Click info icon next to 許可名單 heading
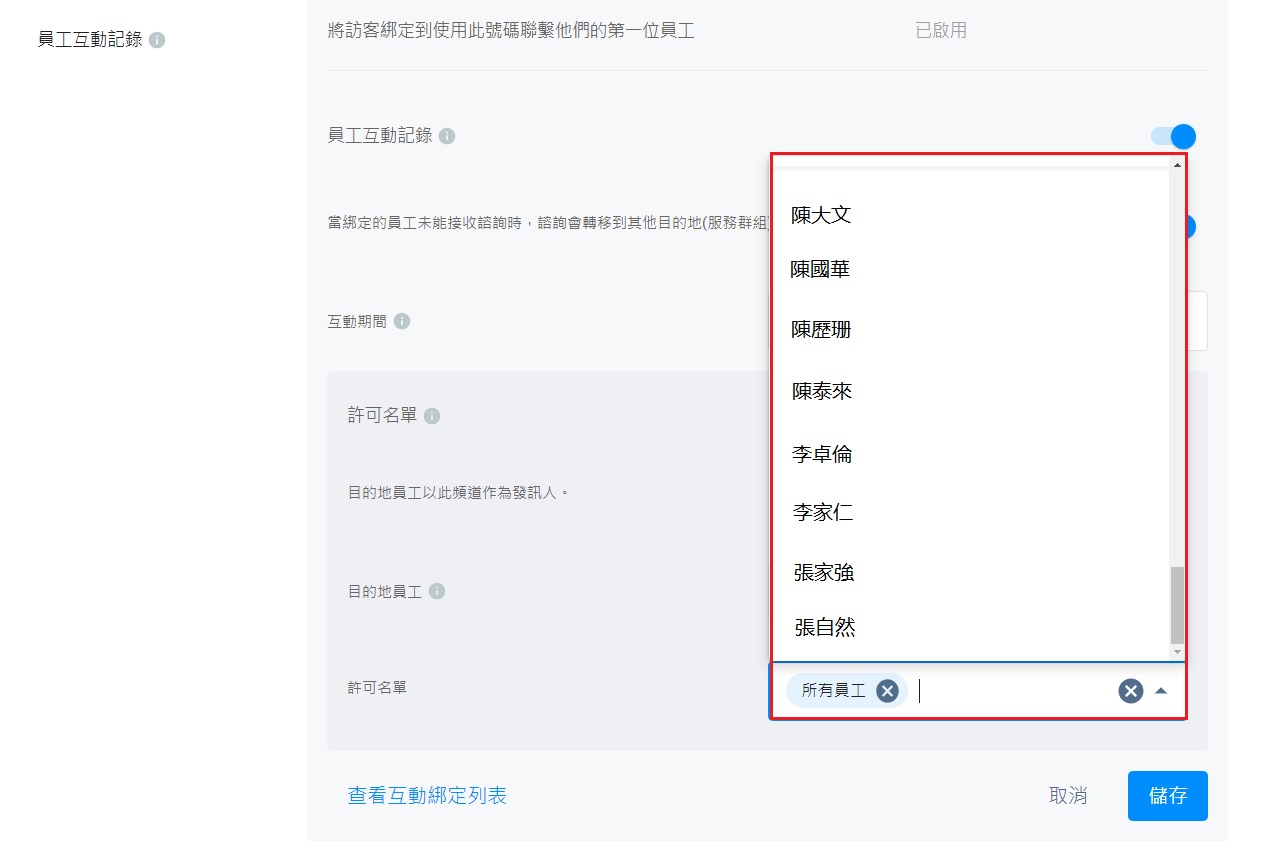This screenshot has width=1263, height=849. 431,416
